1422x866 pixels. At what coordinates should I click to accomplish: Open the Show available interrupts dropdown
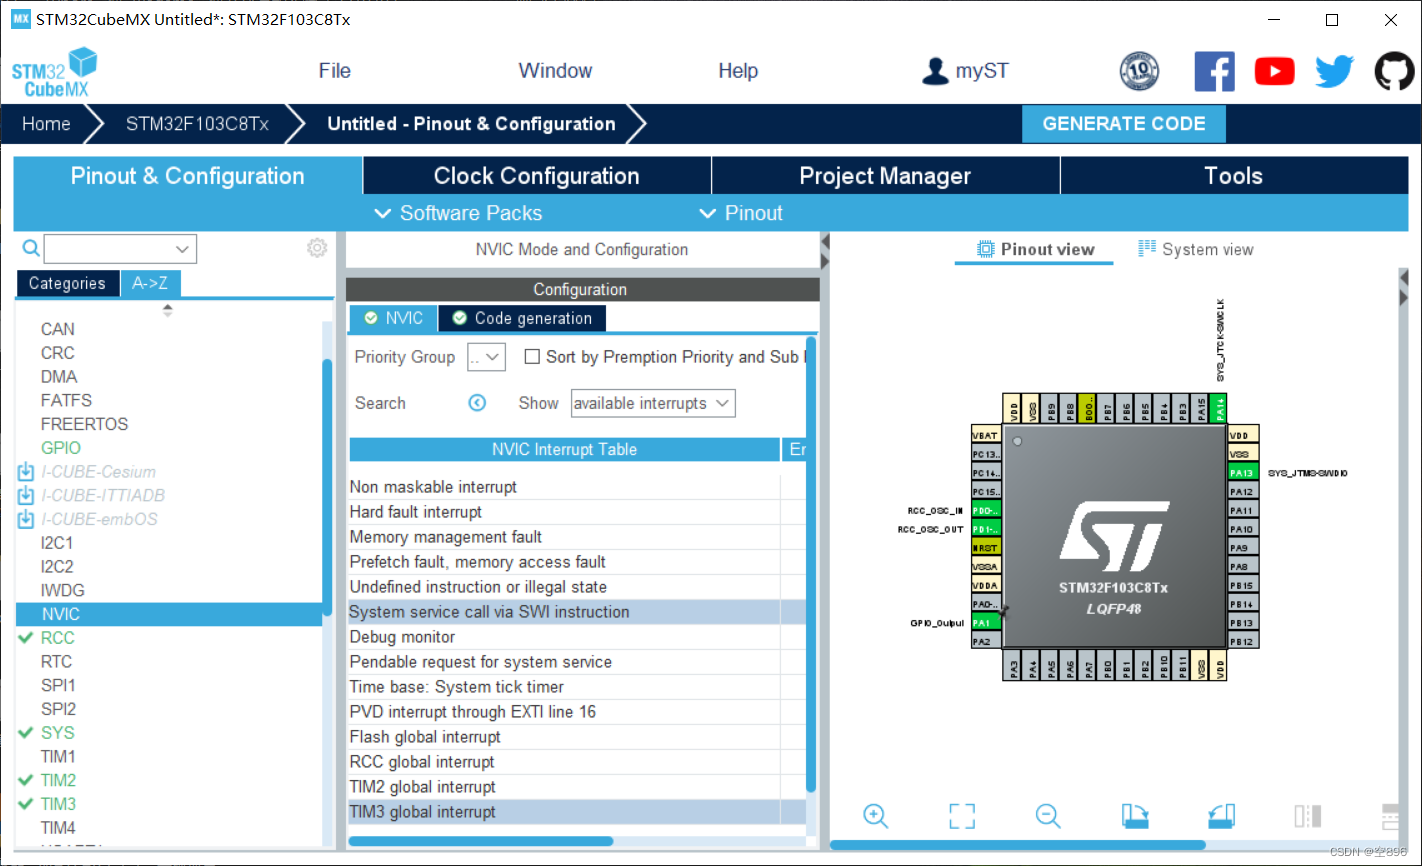(653, 403)
